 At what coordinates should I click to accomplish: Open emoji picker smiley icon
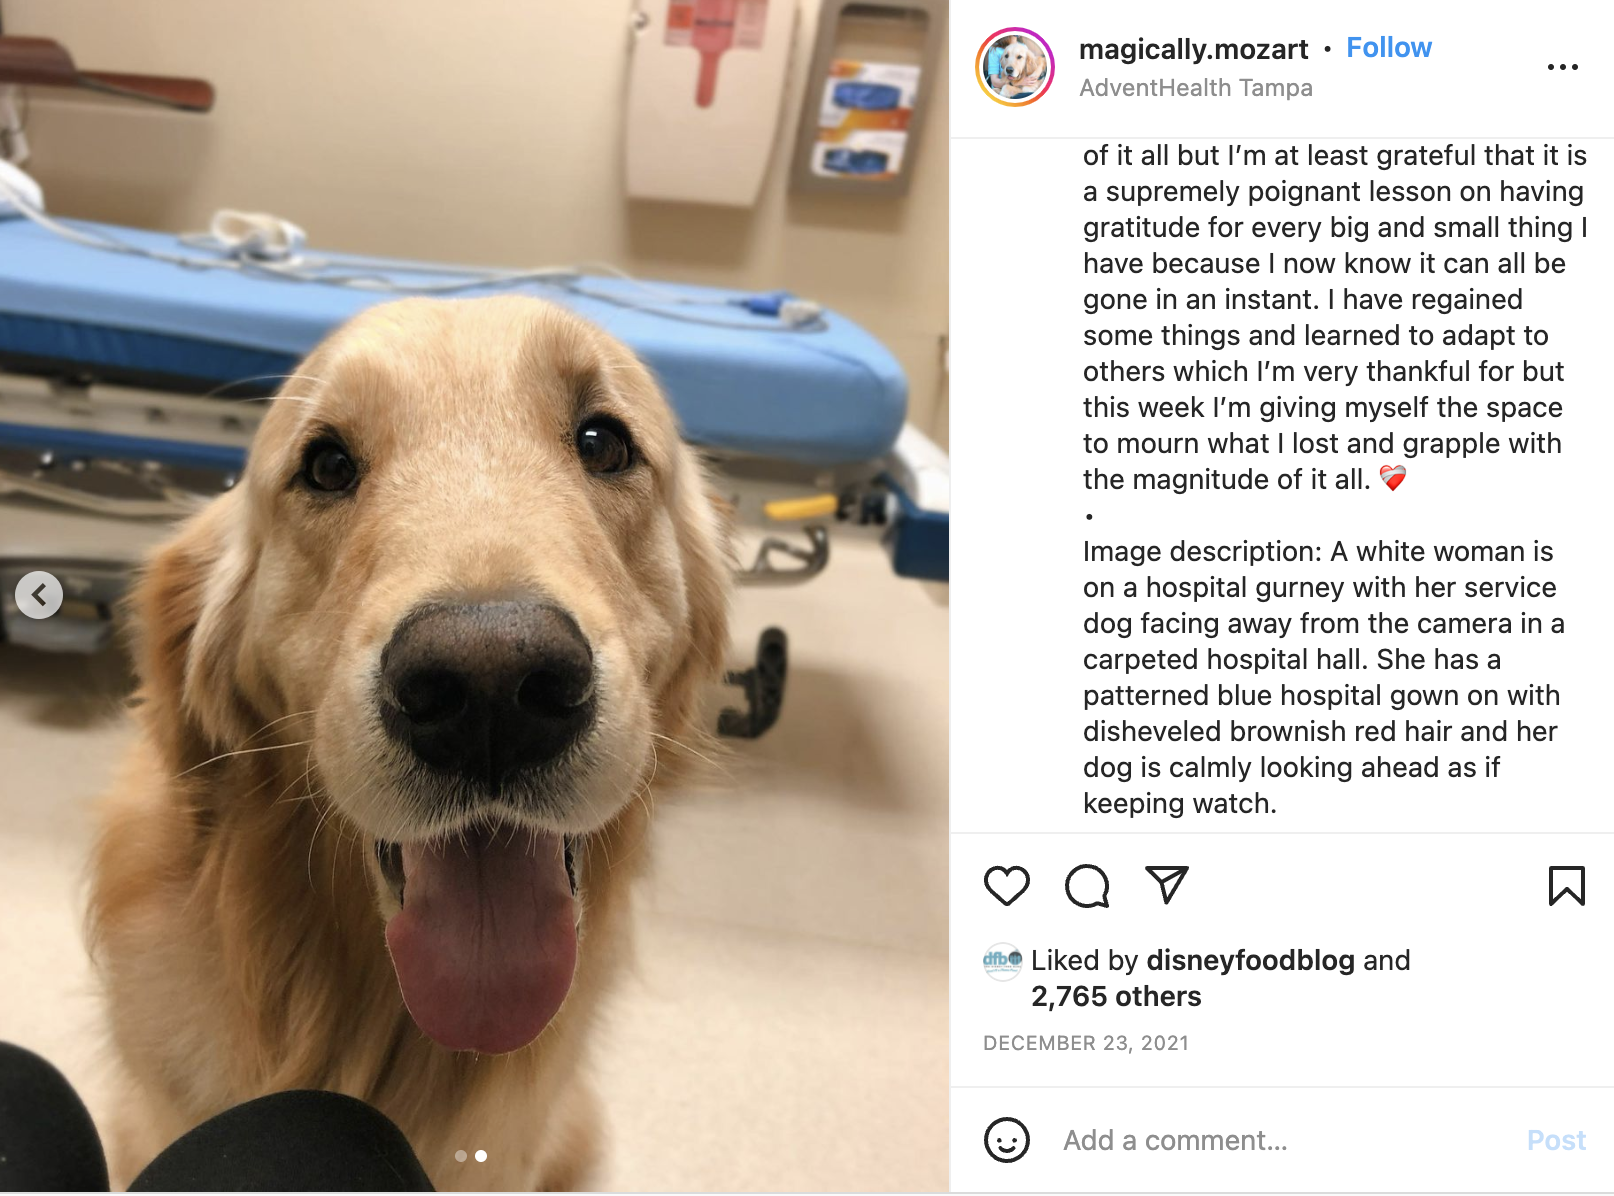click(1006, 1140)
